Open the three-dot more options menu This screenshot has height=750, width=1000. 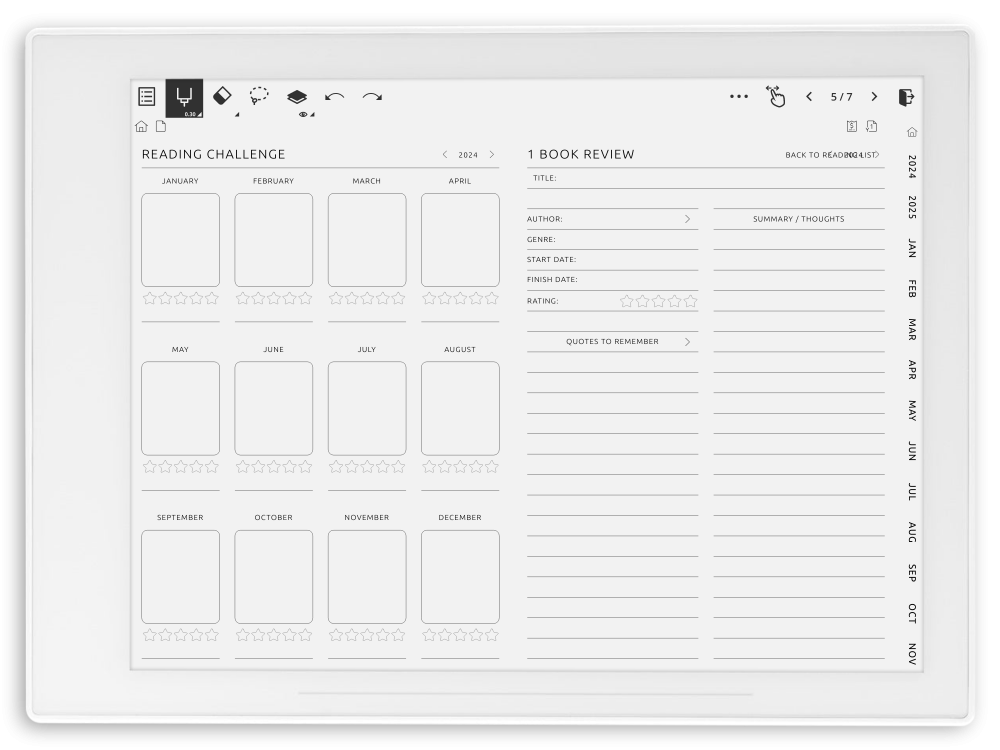click(x=739, y=96)
